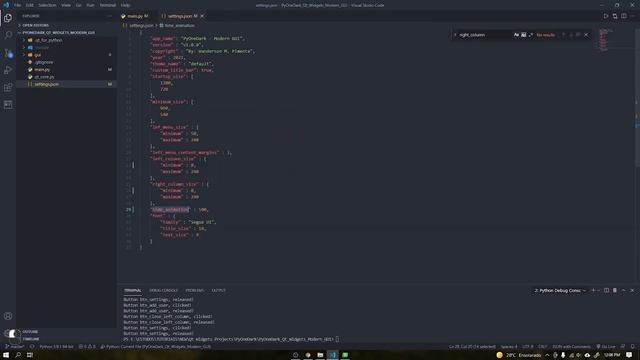Viewport: 640px width, 360px height.
Task: Switch to the Problems panel tab
Action: coord(195,290)
